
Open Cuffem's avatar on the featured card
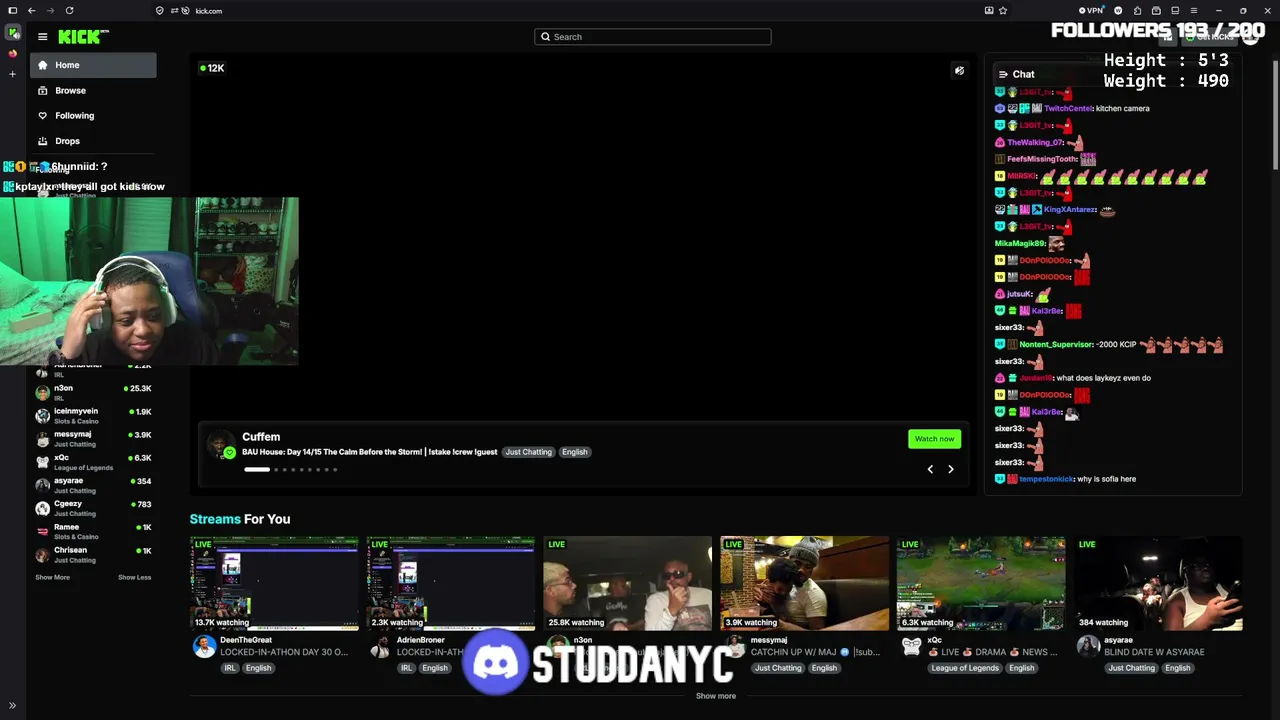click(x=221, y=444)
